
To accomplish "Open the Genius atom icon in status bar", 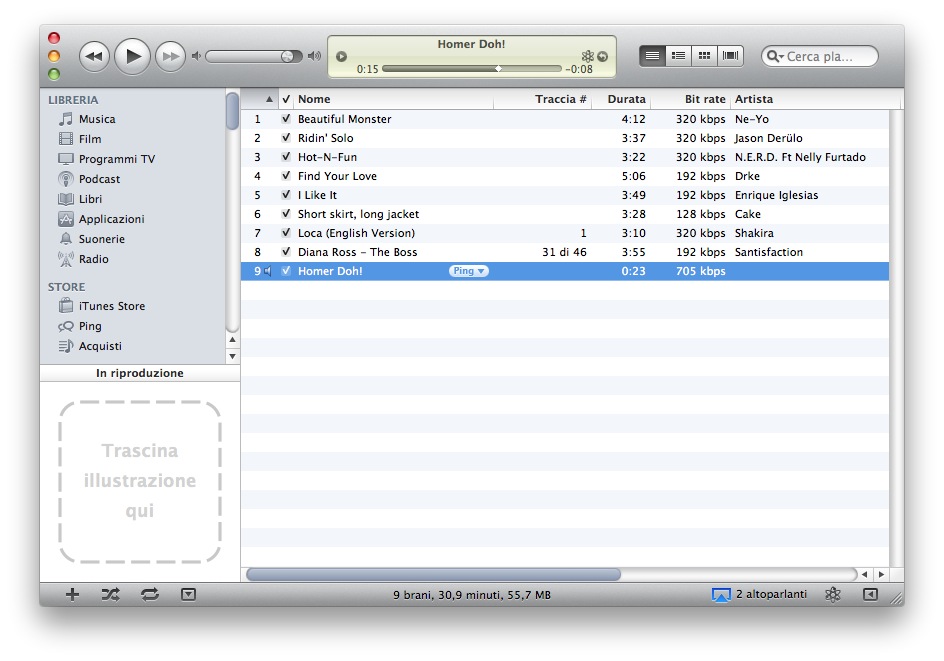I will click(832, 594).
